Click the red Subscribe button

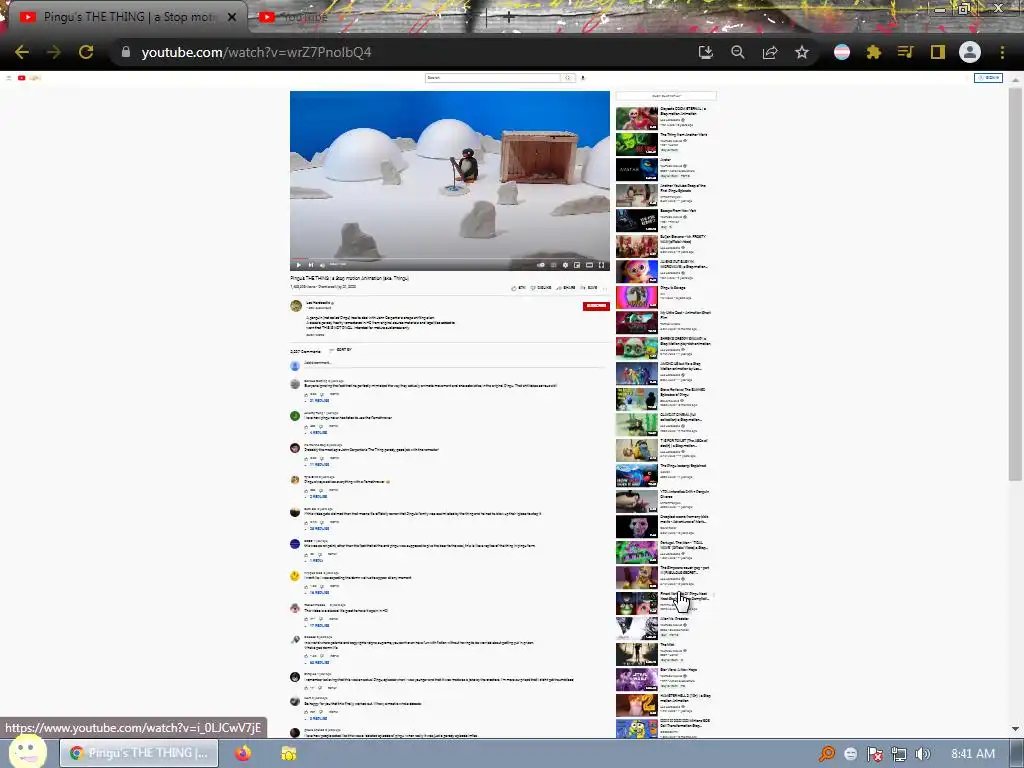point(596,306)
